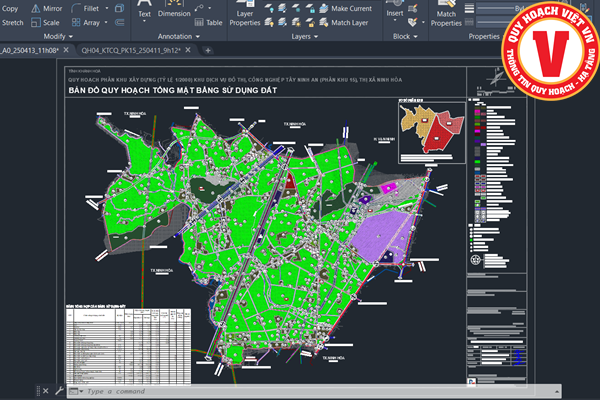Select the Text annotation tool

[x=144, y=11]
